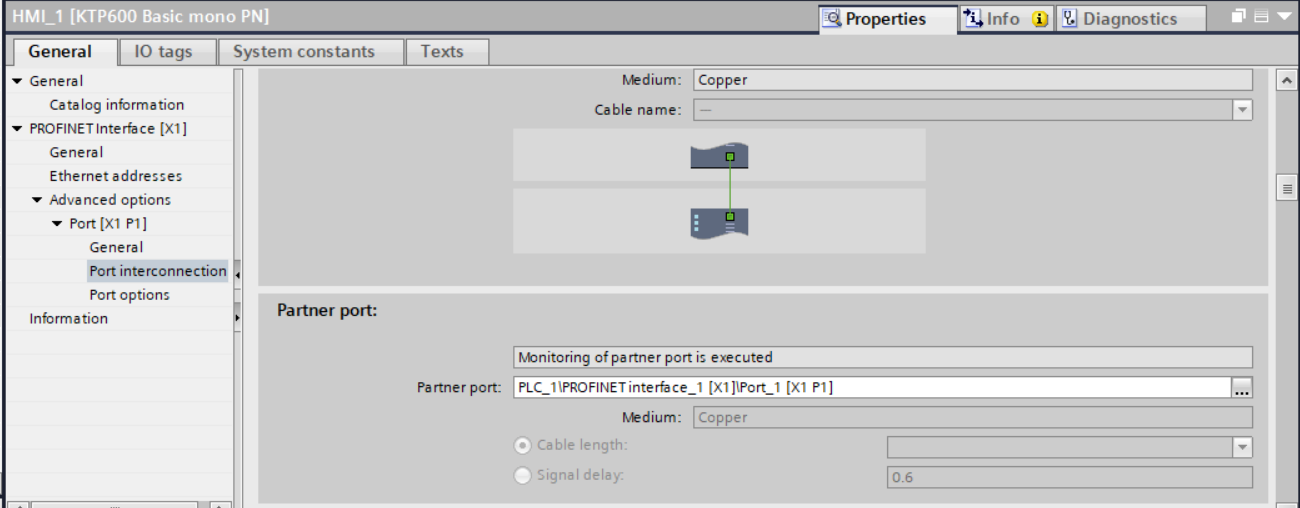
Task: Select Port options in the navigation tree
Action: [130, 295]
